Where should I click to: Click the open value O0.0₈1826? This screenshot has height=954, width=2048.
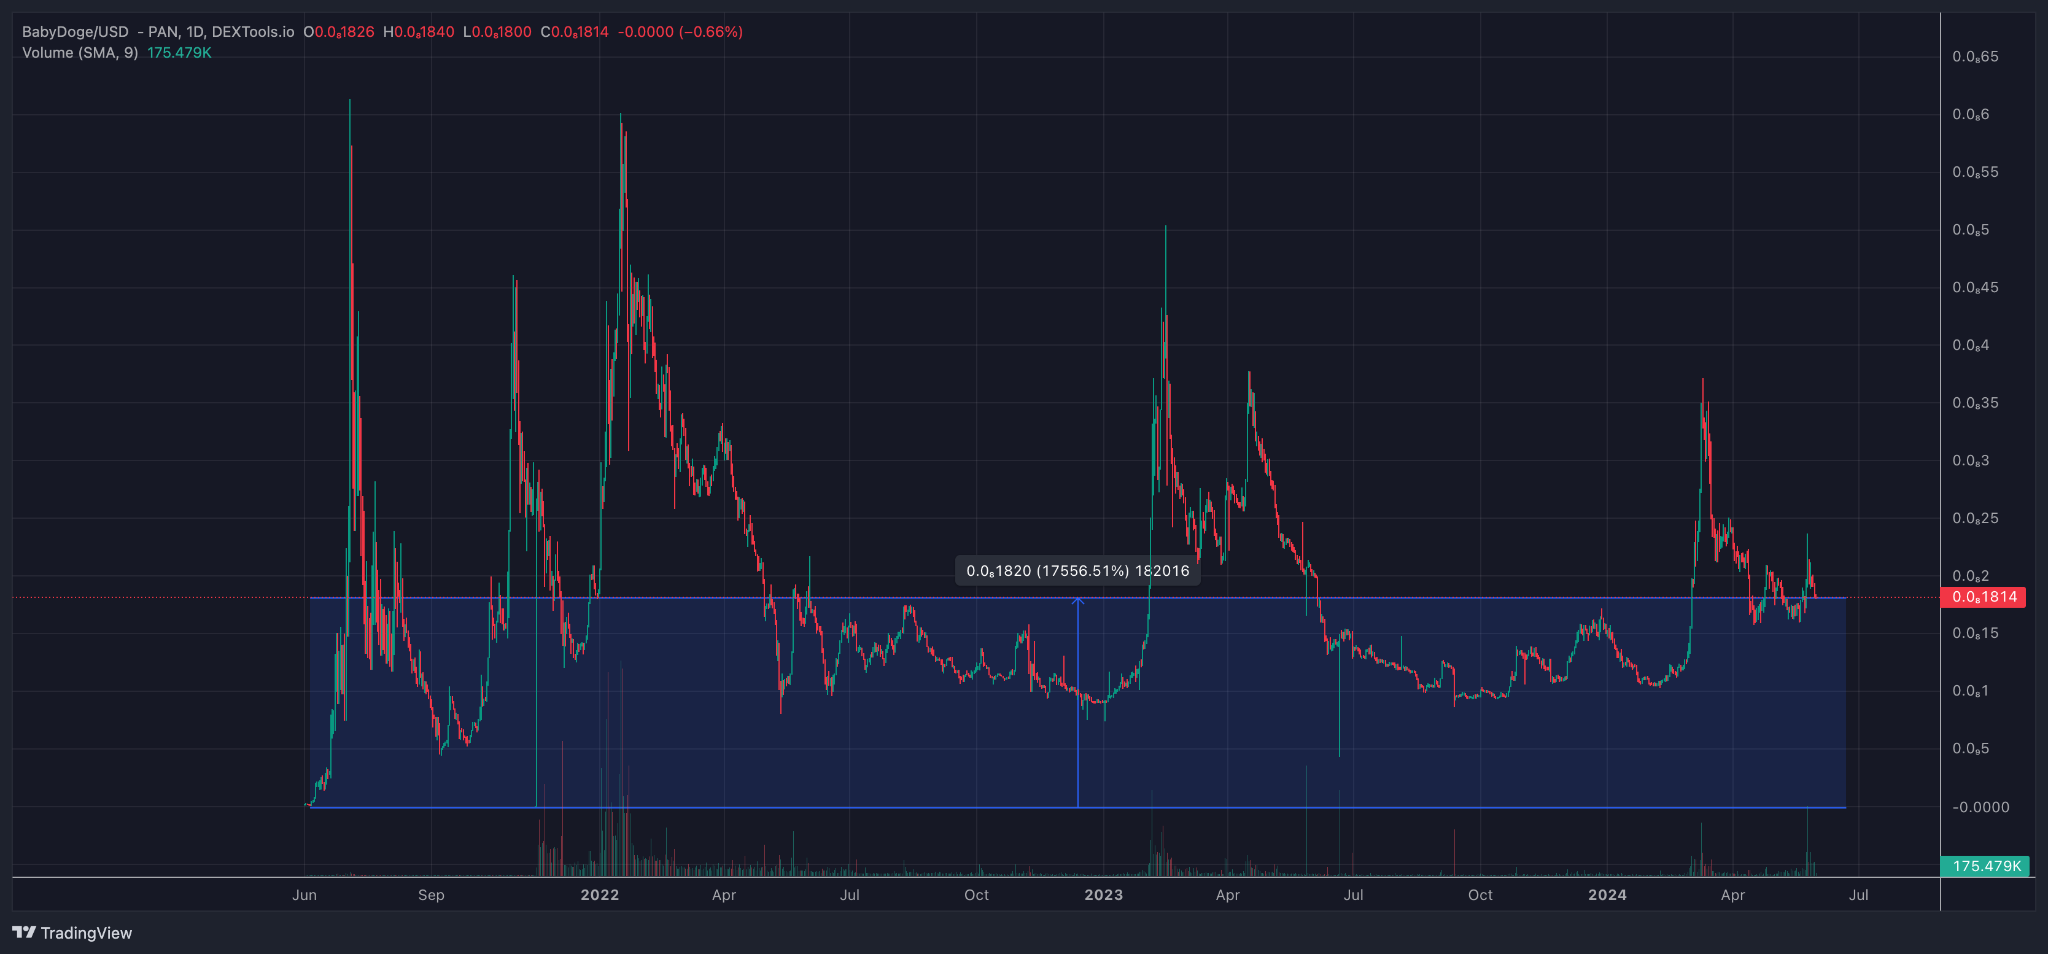339,32
